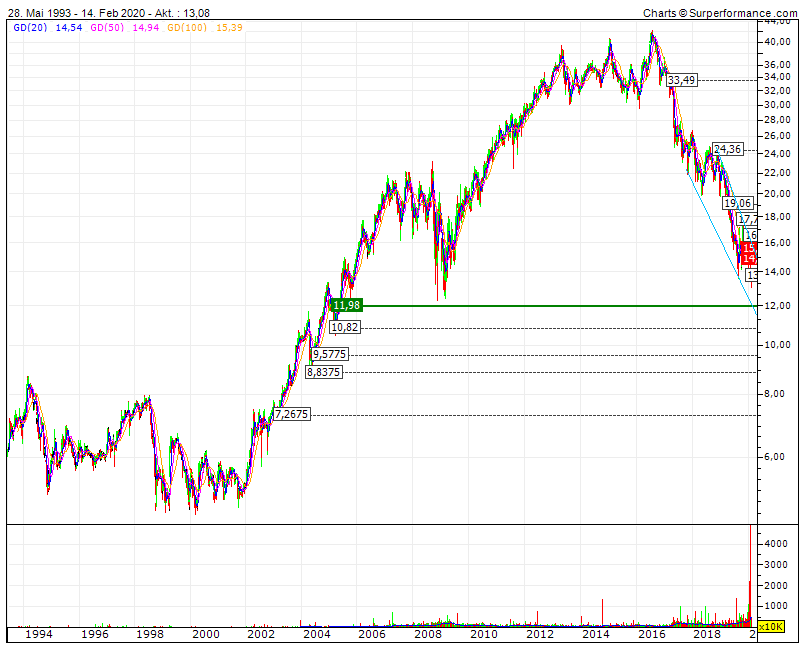Click the 1994 label on time axis
This screenshot has height=650, width=805.
click(x=39, y=635)
